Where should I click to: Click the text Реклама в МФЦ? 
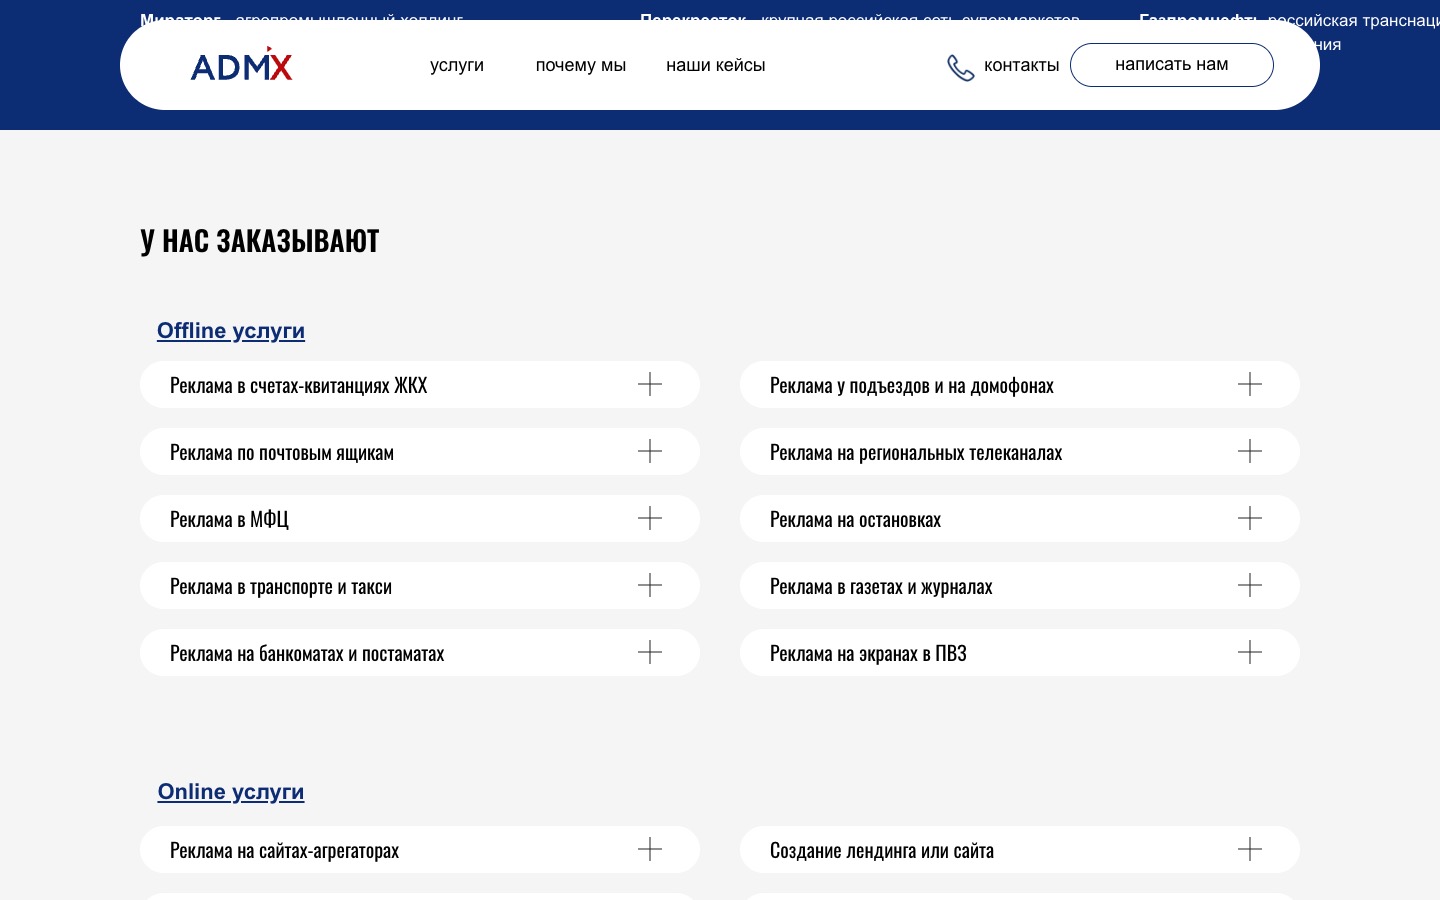[x=229, y=519]
